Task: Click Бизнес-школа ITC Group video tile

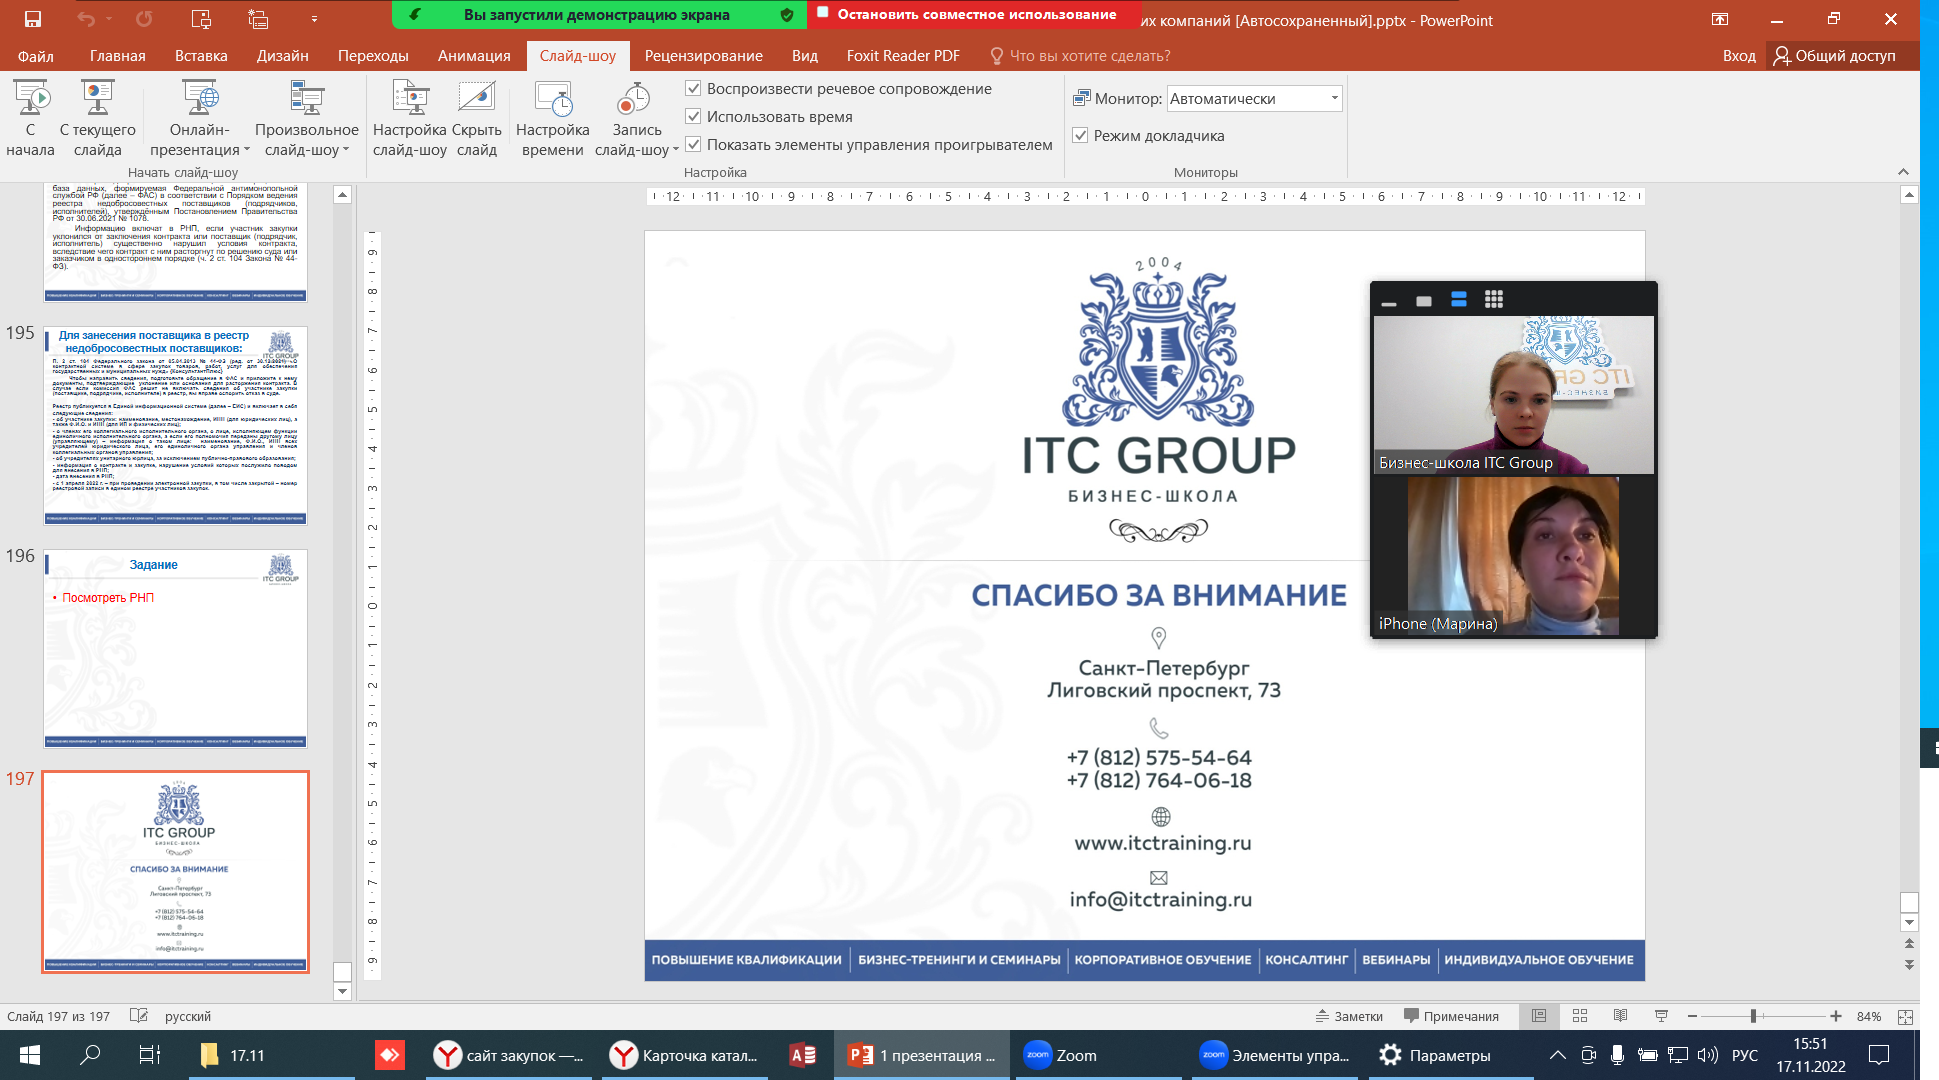Action: 1514,395
